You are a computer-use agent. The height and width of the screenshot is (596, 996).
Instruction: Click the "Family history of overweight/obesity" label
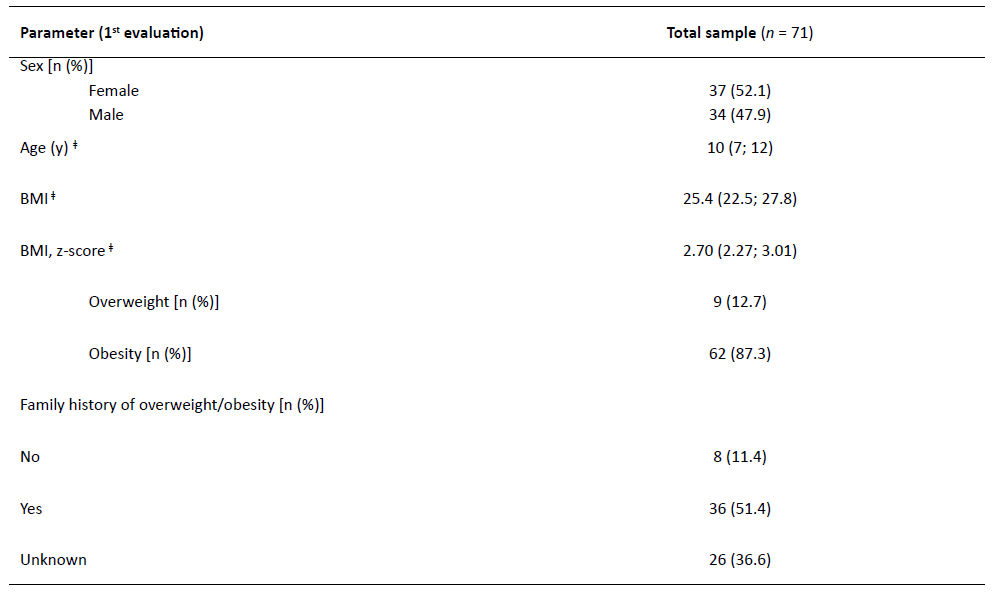(x=172, y=405)
